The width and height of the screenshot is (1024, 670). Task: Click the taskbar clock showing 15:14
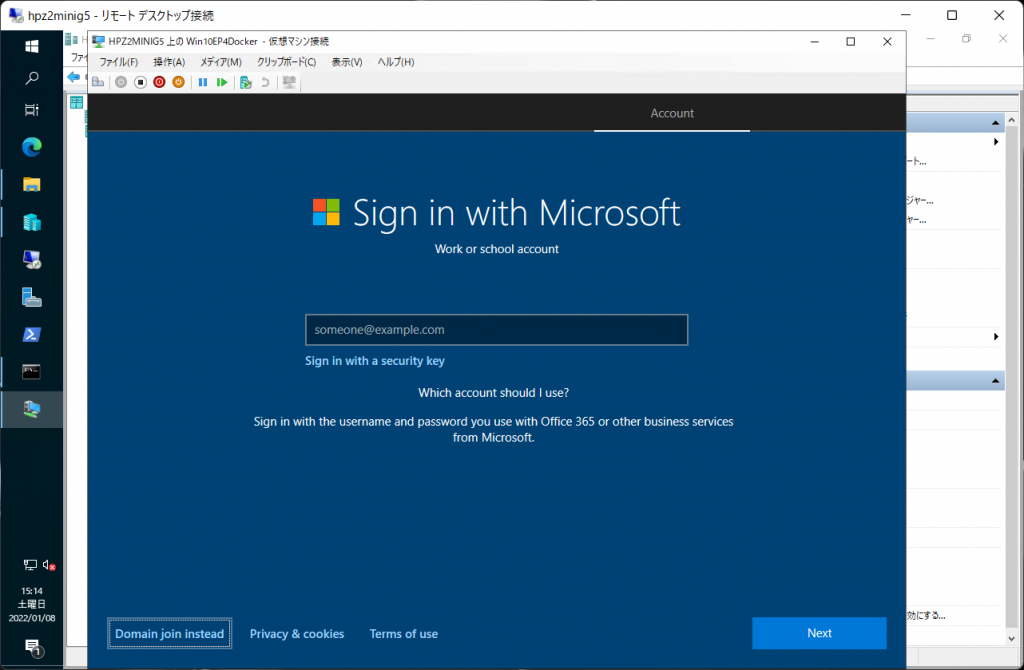coord(31,604)
